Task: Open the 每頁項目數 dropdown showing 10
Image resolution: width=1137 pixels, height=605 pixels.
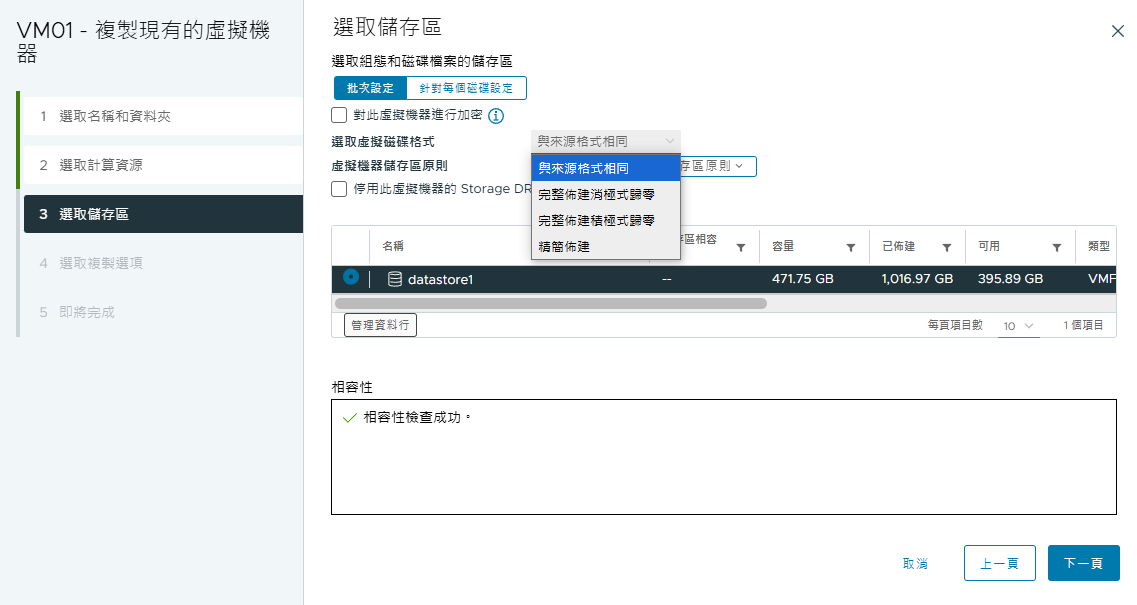Action: tap(1018, 326)
